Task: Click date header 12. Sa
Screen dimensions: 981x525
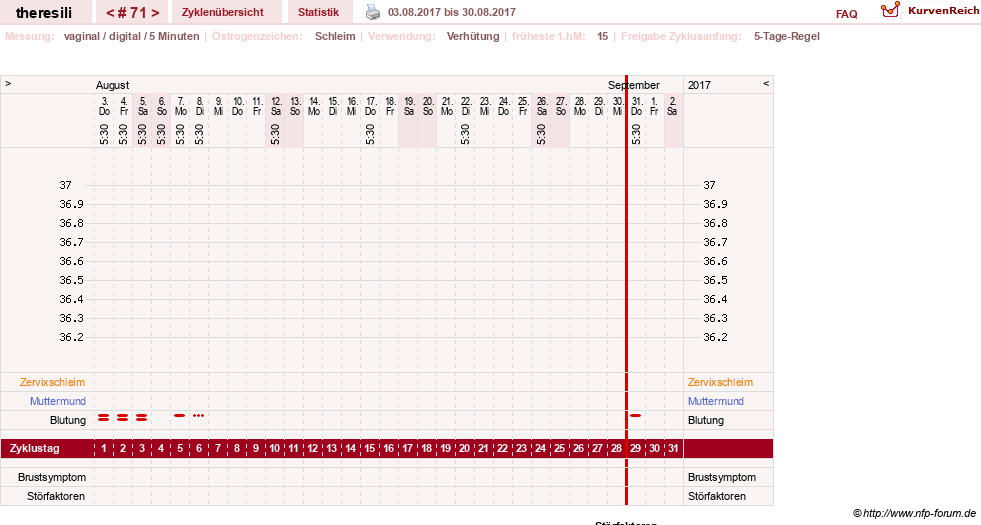Action: click(275, 106)
